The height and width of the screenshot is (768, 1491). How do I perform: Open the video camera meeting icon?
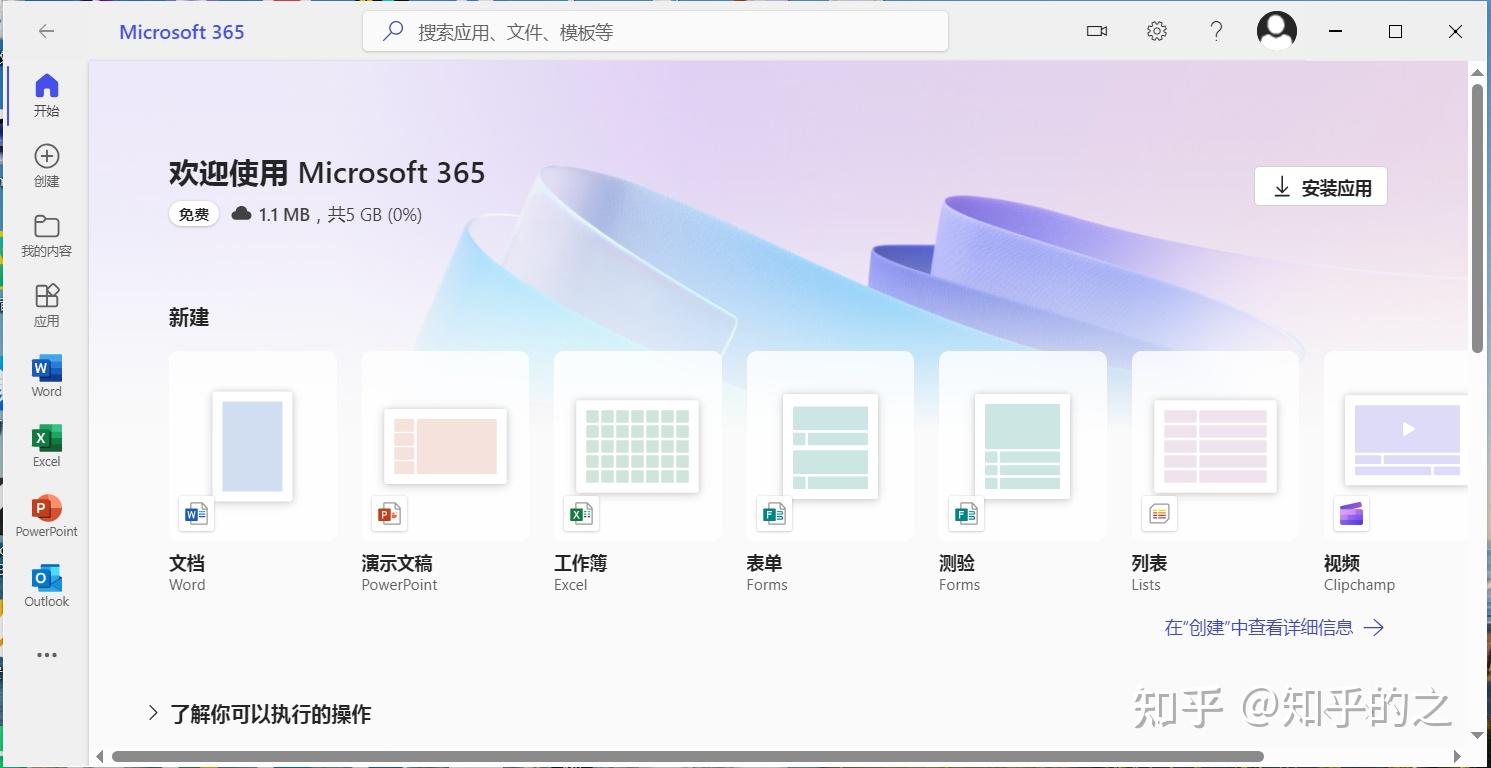point(1097,32)
